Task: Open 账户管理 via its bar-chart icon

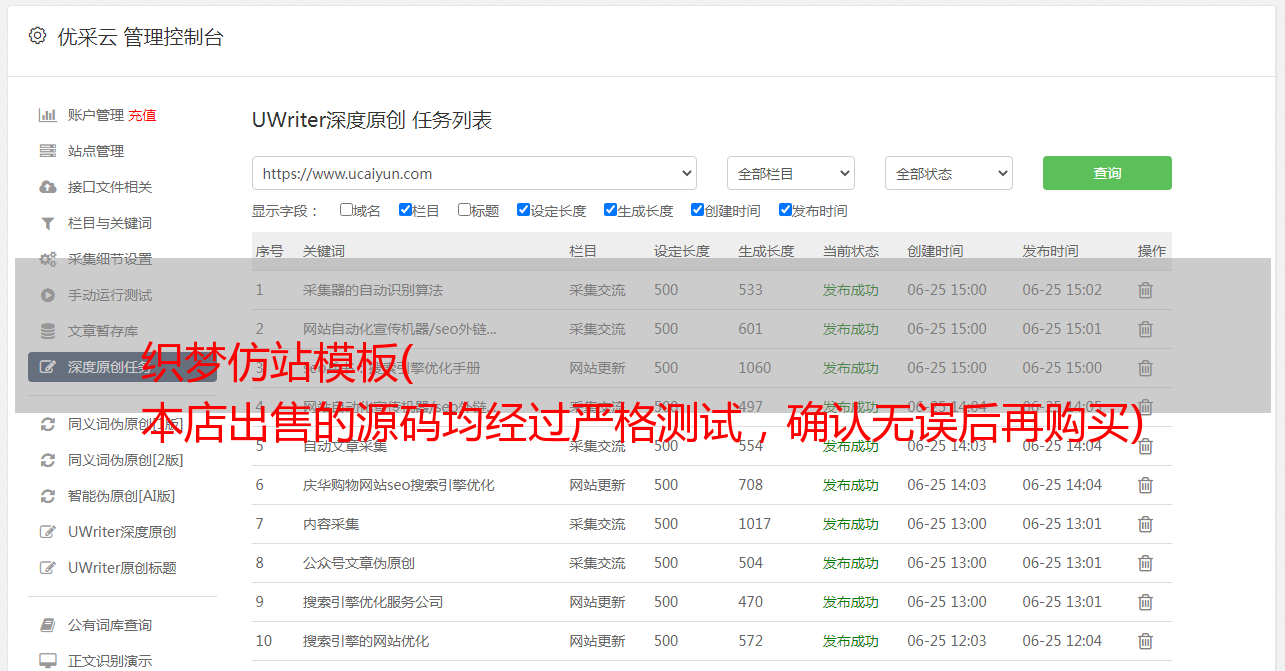Action: pos(47,115)
